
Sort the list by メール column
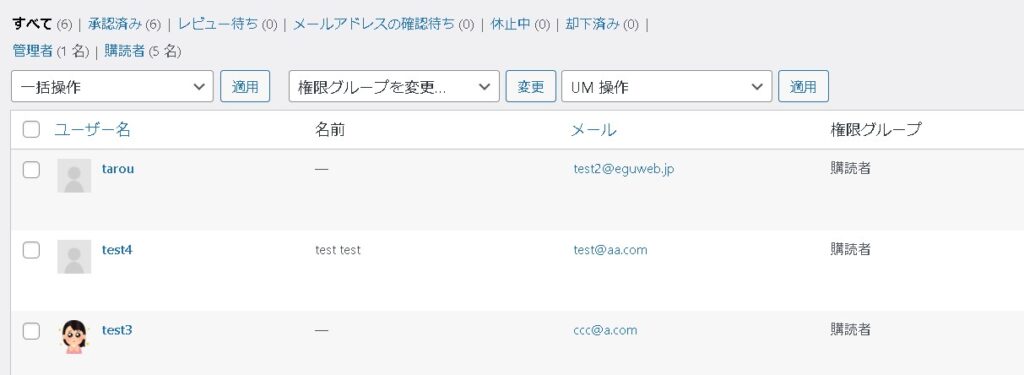594,129
